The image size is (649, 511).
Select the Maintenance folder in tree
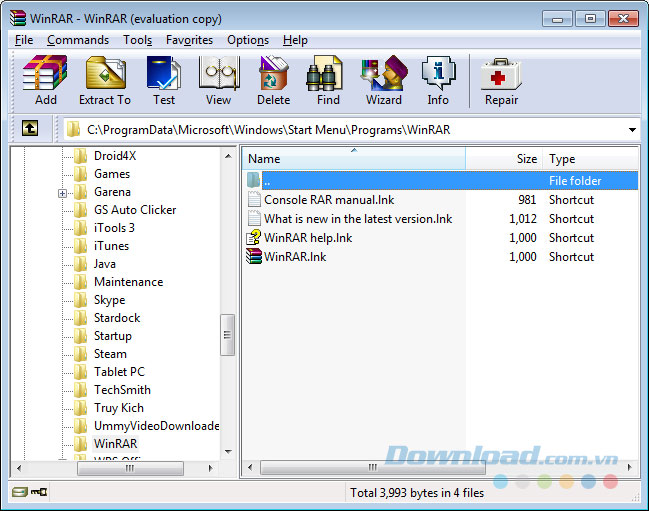[128, 282]
